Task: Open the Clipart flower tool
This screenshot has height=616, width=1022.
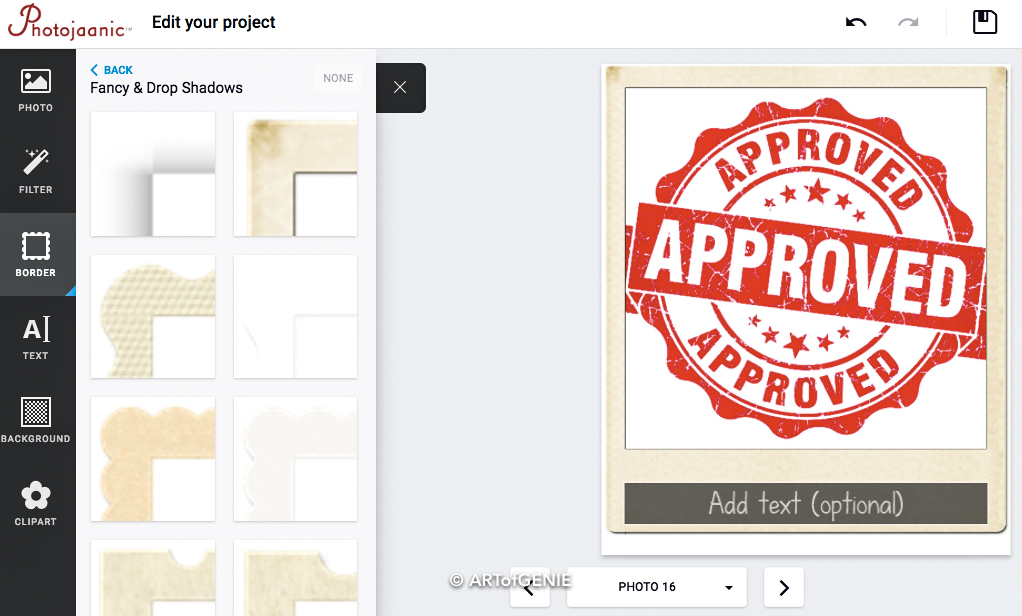Action: click(36, 503)
